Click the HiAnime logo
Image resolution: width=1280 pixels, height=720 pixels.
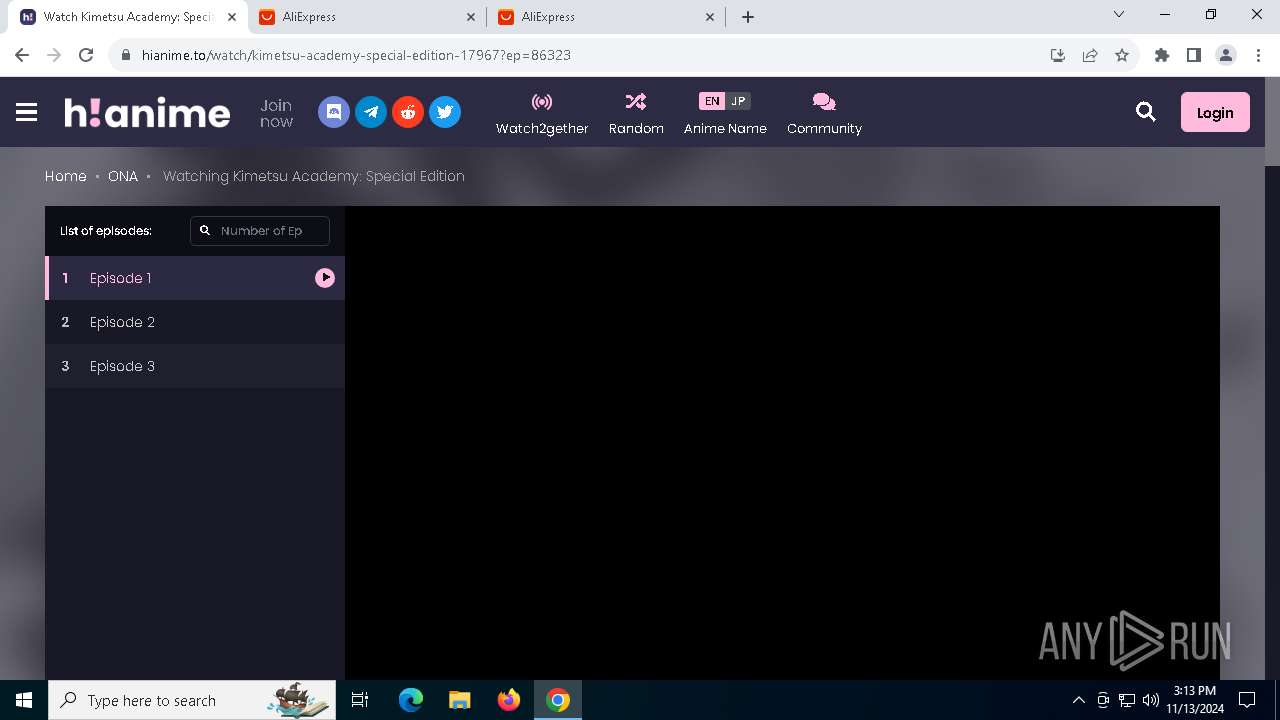[x=147, y=112]
